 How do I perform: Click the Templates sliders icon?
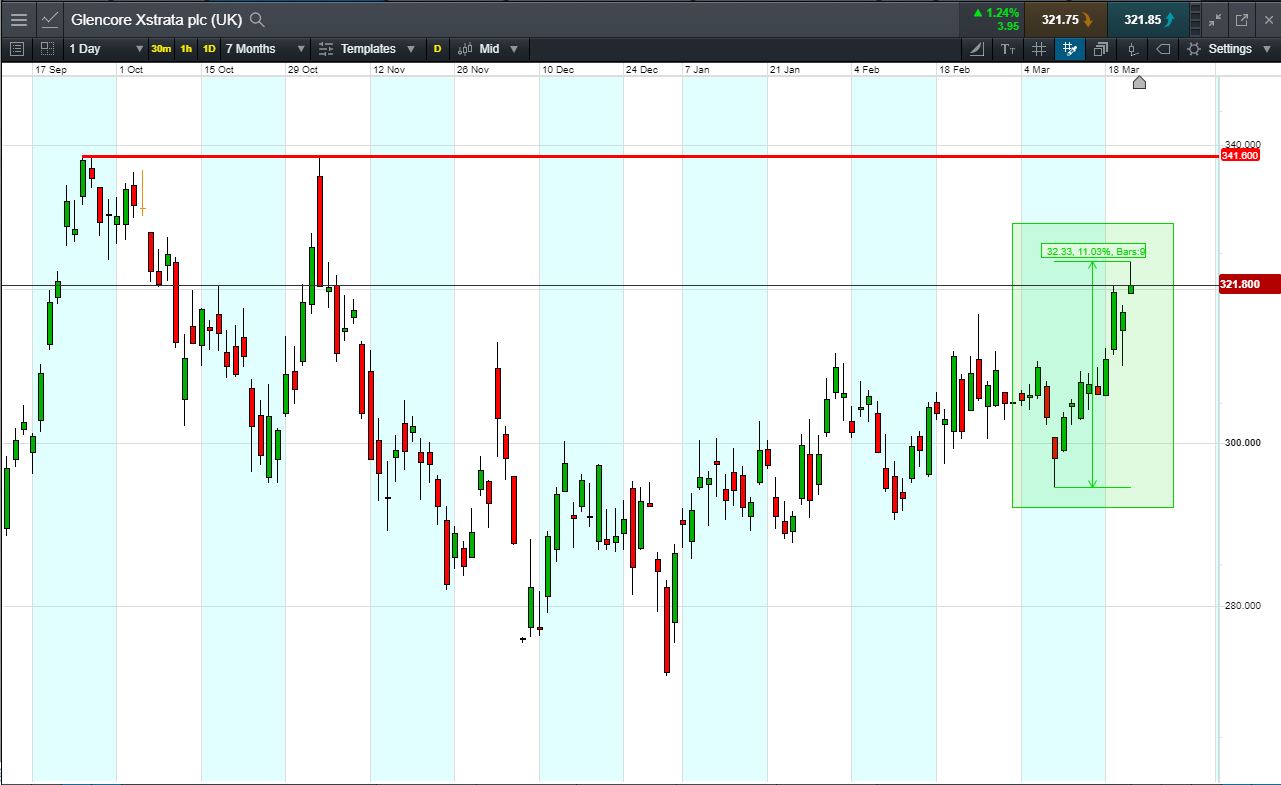(326, 49)
